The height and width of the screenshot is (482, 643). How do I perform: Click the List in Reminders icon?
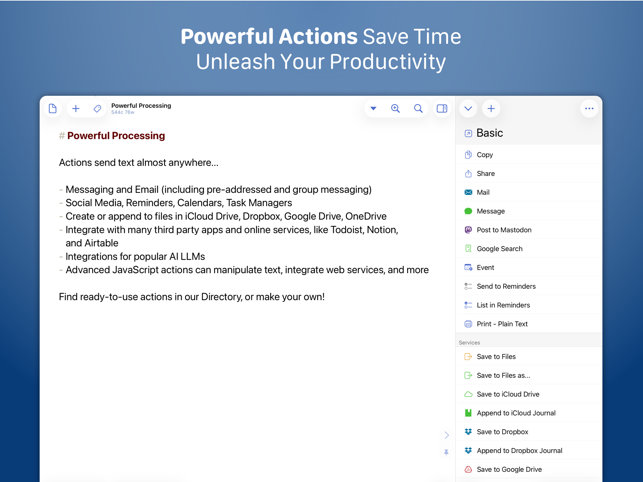(468, 305)
